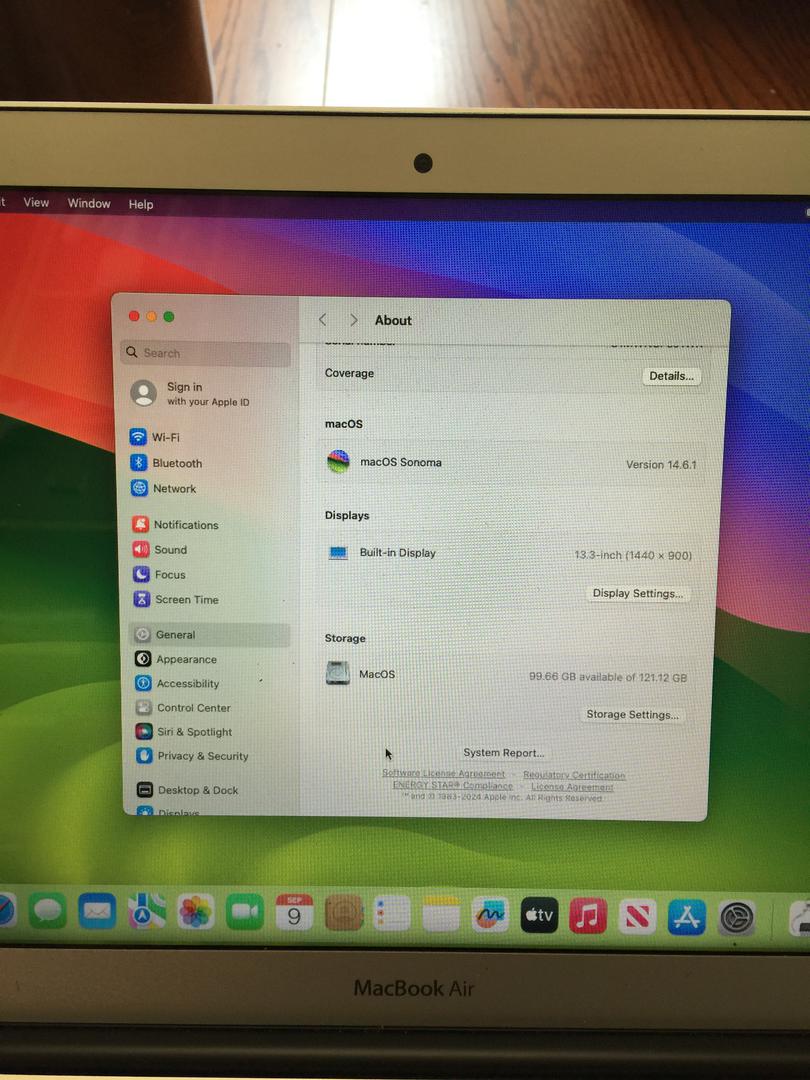Image resolution: width=810 pixels, height=1080 pixels.
Task: Open the Regulatory Certification link
Action: click(x=574, y=776)
